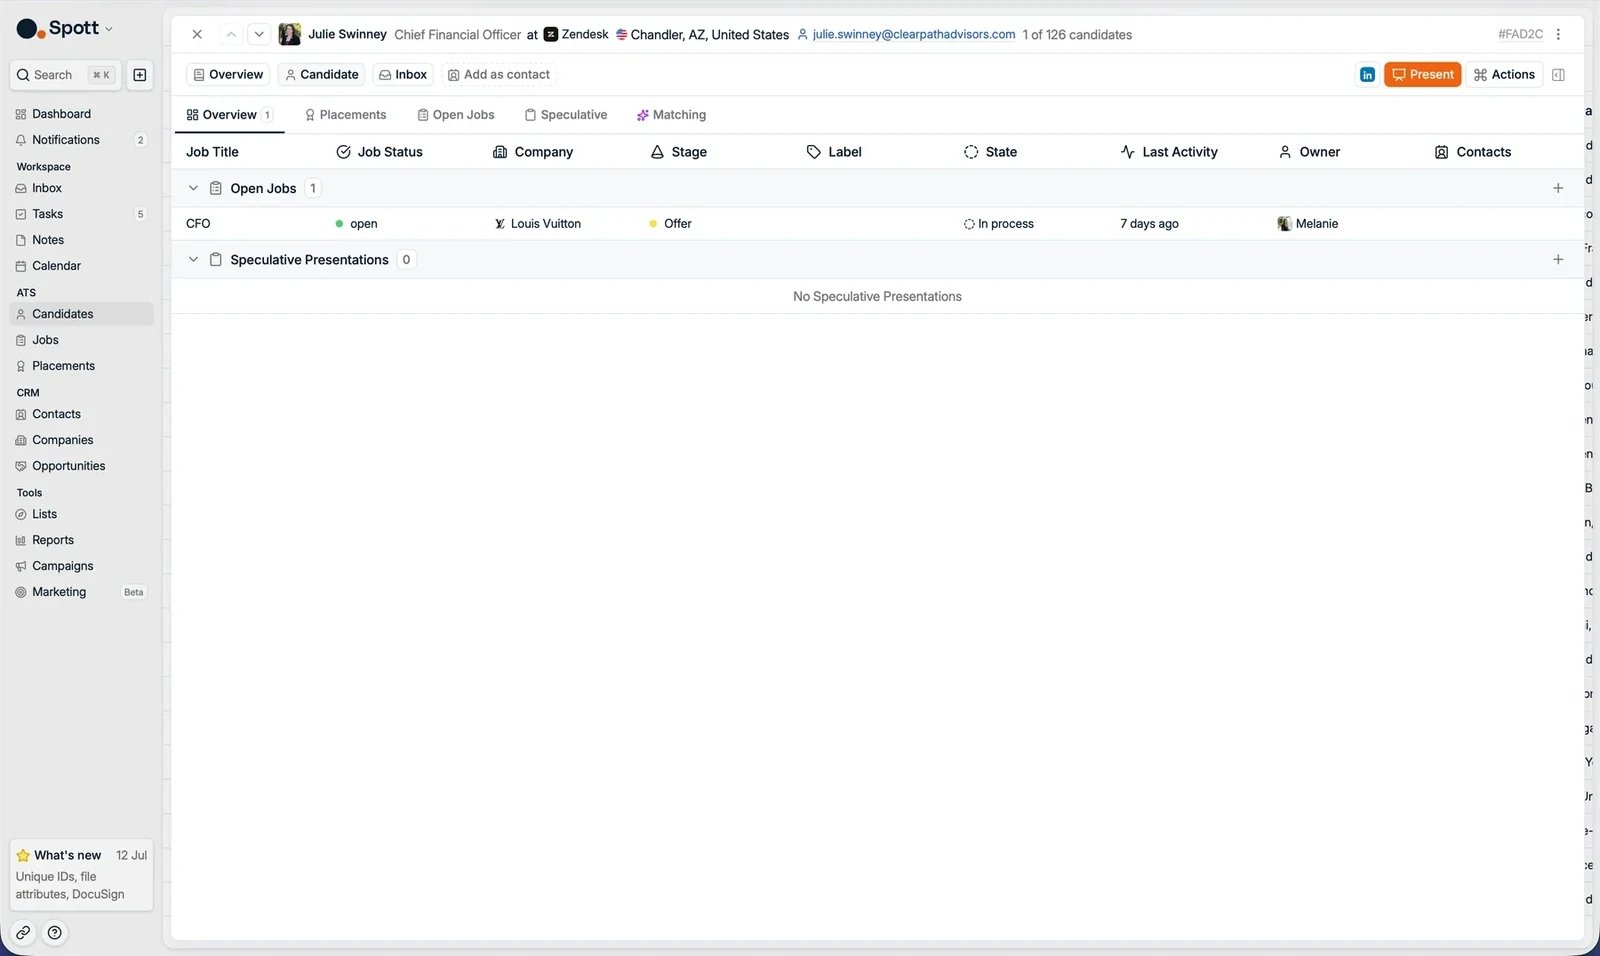Open the Workspace Inbox

[x=81, y=188]
